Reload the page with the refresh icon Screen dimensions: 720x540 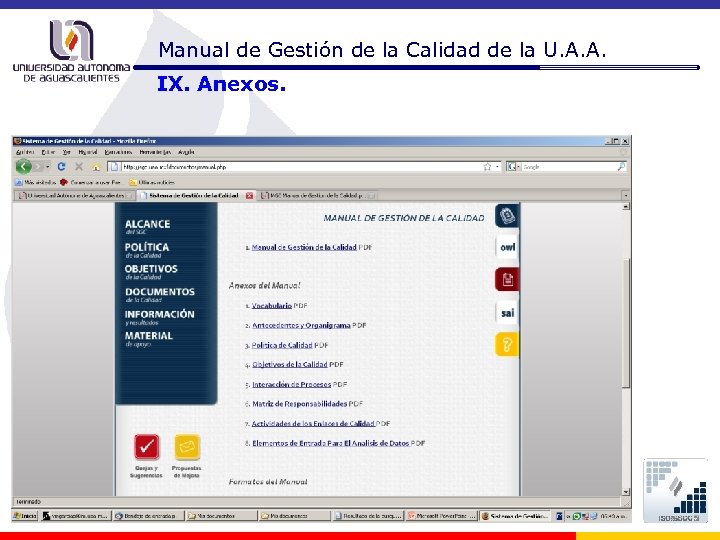[x=62, y=167]
